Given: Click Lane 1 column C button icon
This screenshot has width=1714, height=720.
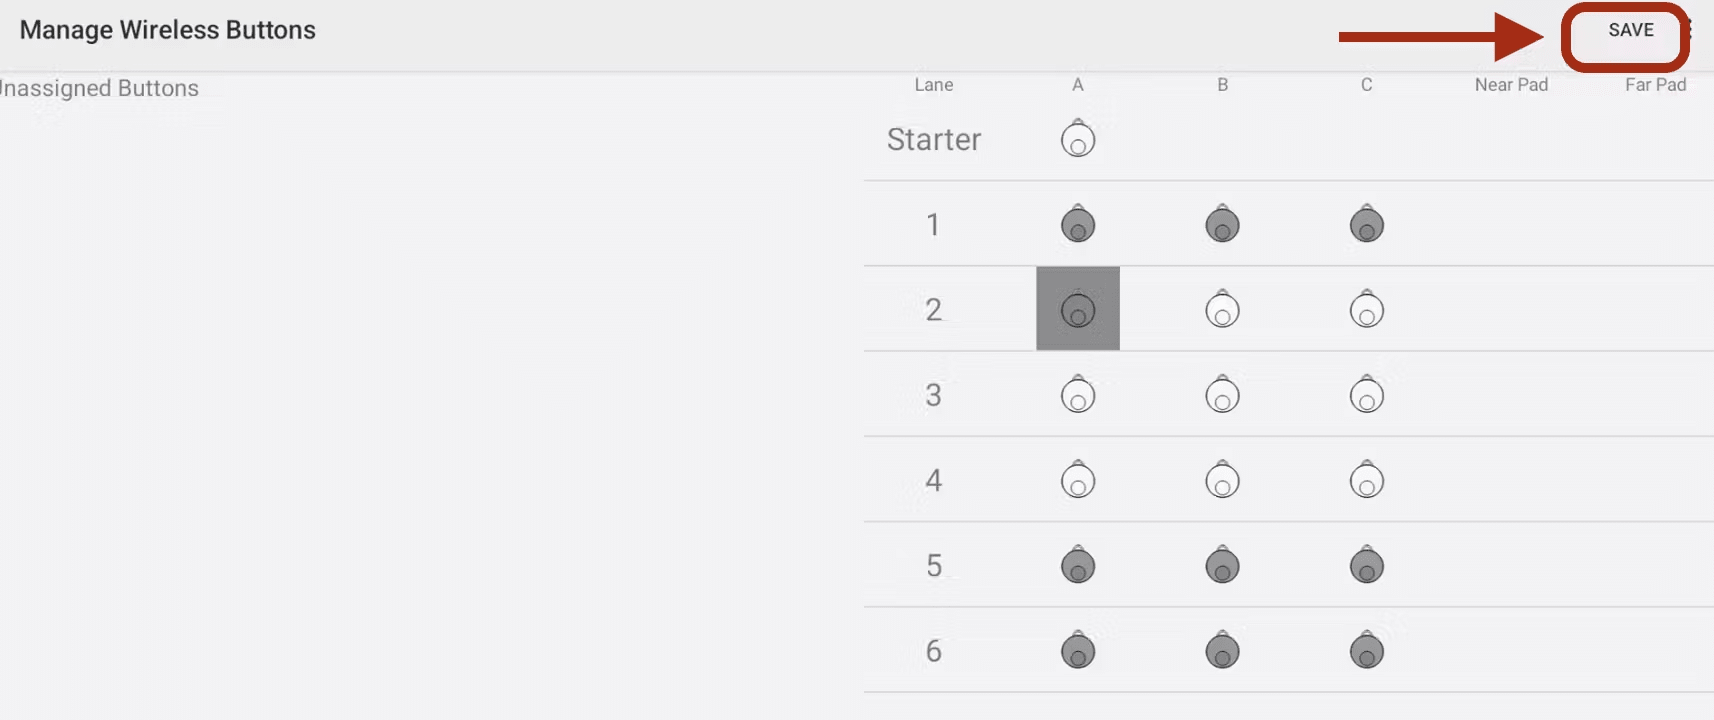Looking at the screenshot, I should coord(1367,224).
